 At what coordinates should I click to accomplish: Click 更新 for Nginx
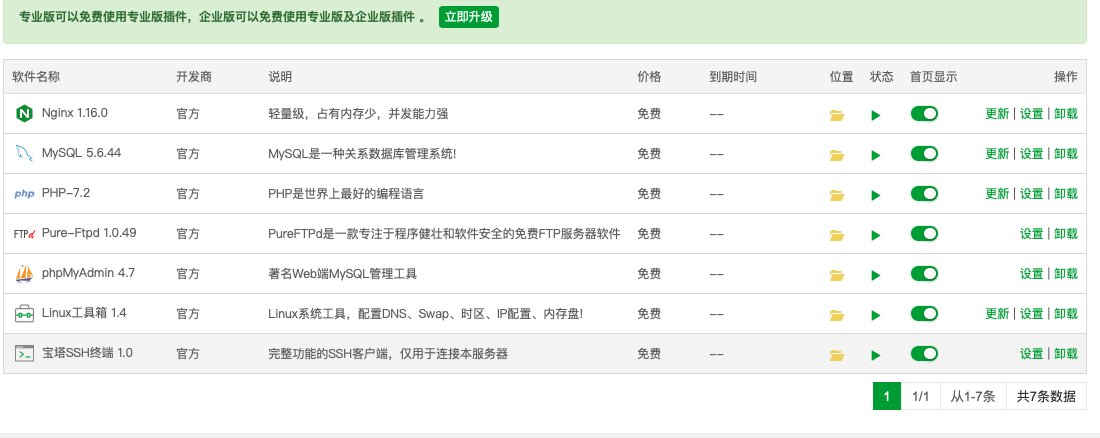coord(997,114)
